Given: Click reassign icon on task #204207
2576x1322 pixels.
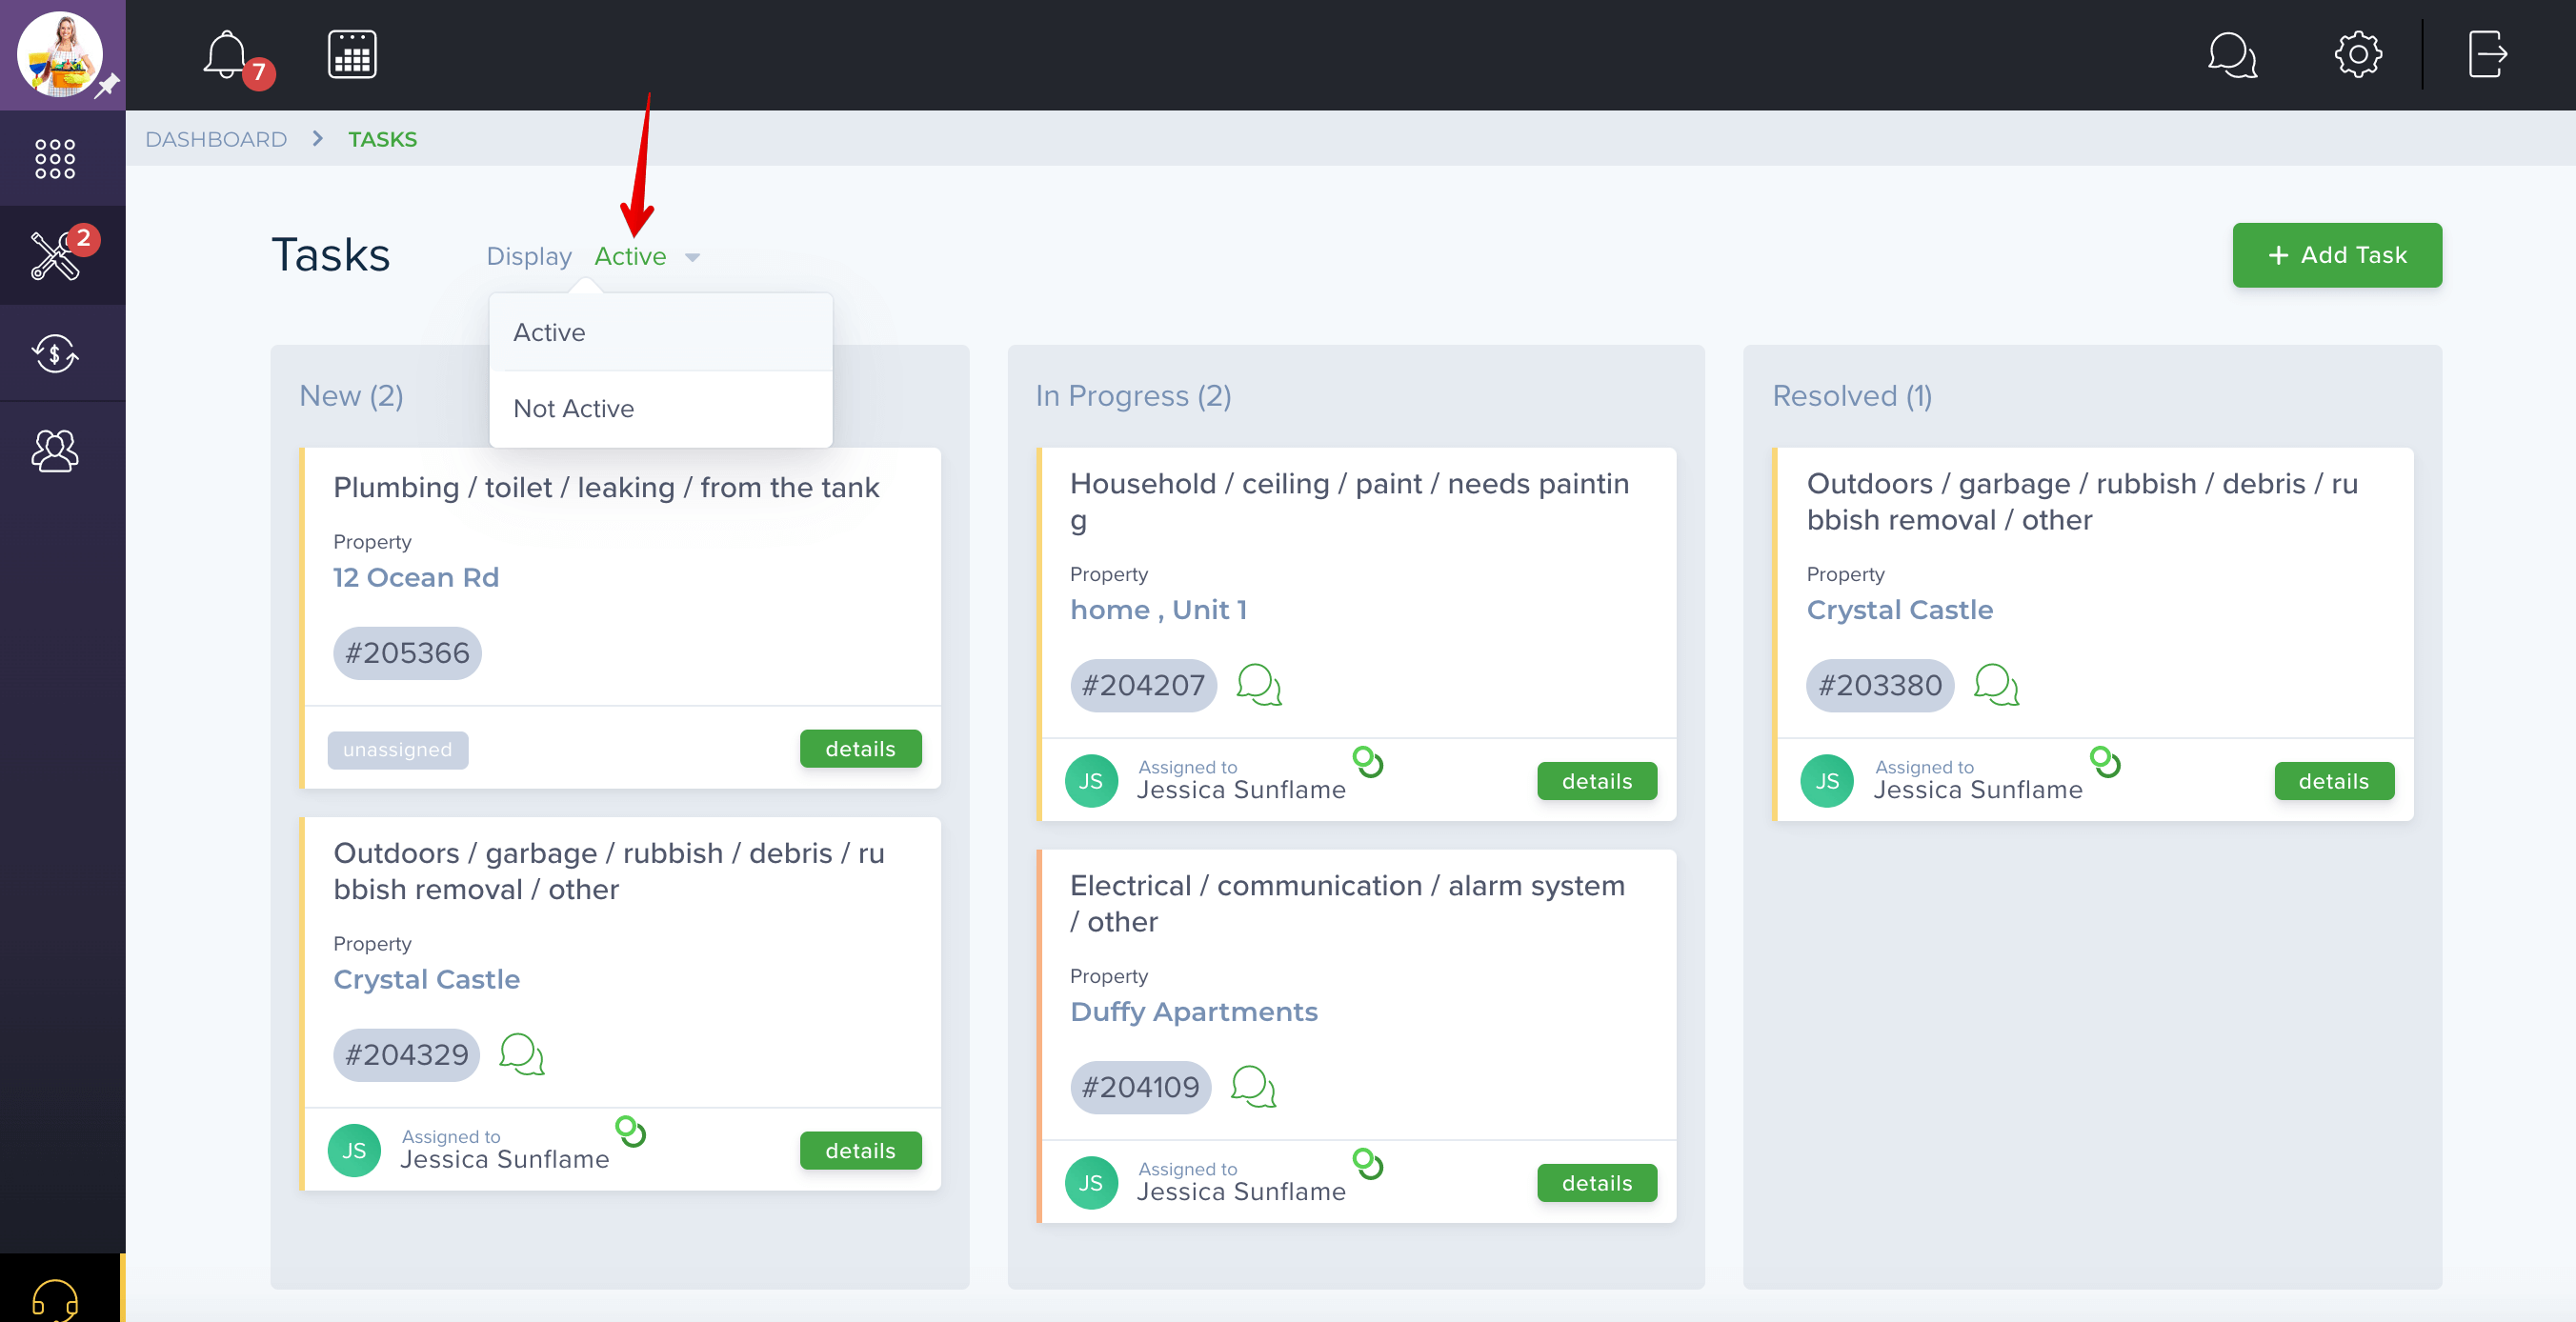Looking at the screenshot, I should [x=1368, y=762].
